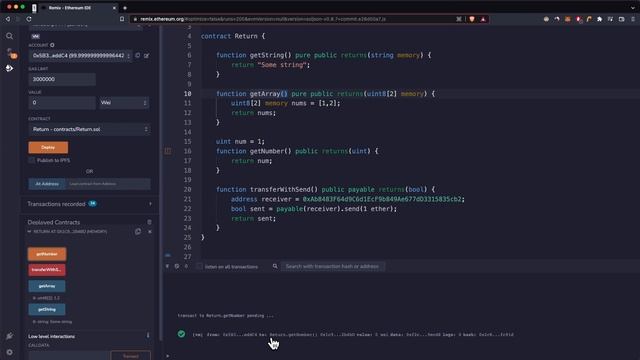Delete all deployed contracts with trash icon
This screenshot has width=640, height=360.
149,222
